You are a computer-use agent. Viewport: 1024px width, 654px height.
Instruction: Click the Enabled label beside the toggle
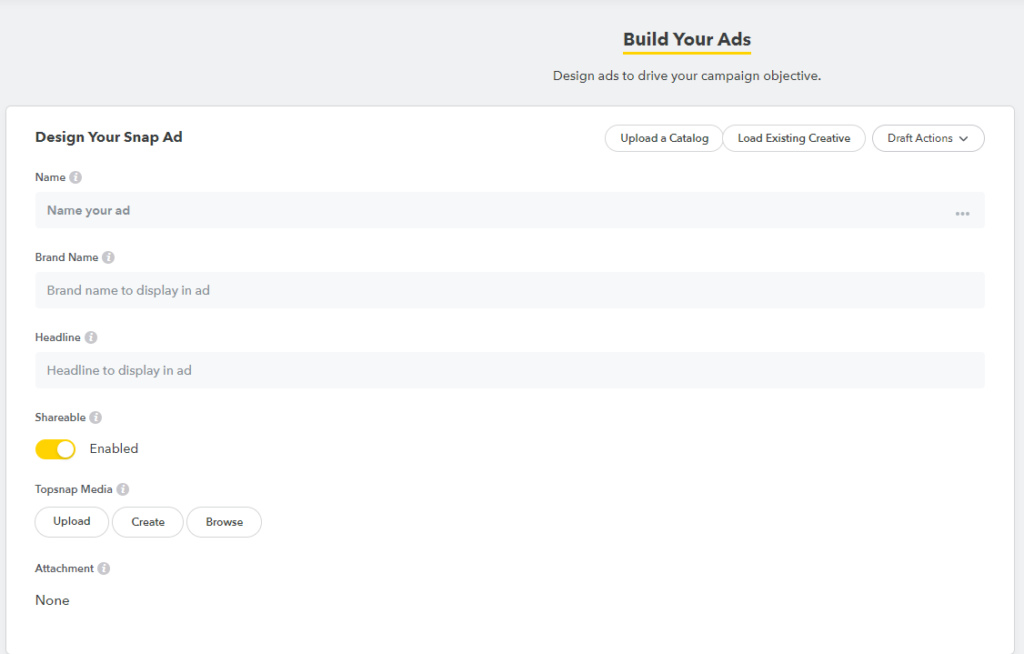114,449
